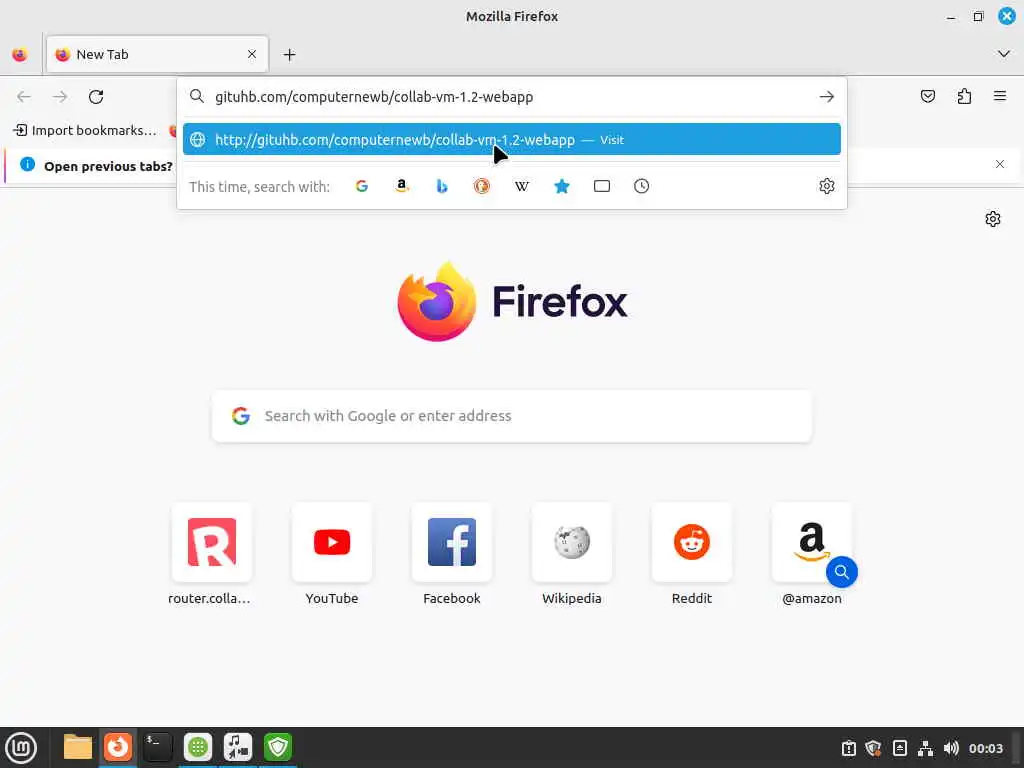Search this time with Google

pyautogui.click(x=362, y=186)
